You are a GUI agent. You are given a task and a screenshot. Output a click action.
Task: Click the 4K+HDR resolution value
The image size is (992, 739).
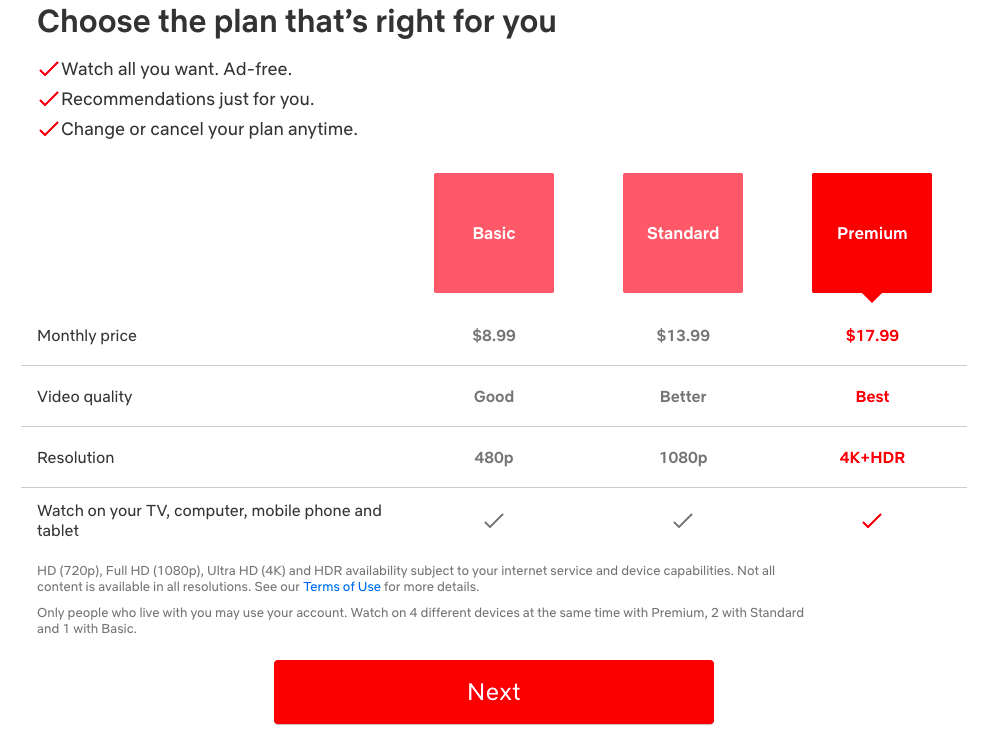(x=872, y=457)
